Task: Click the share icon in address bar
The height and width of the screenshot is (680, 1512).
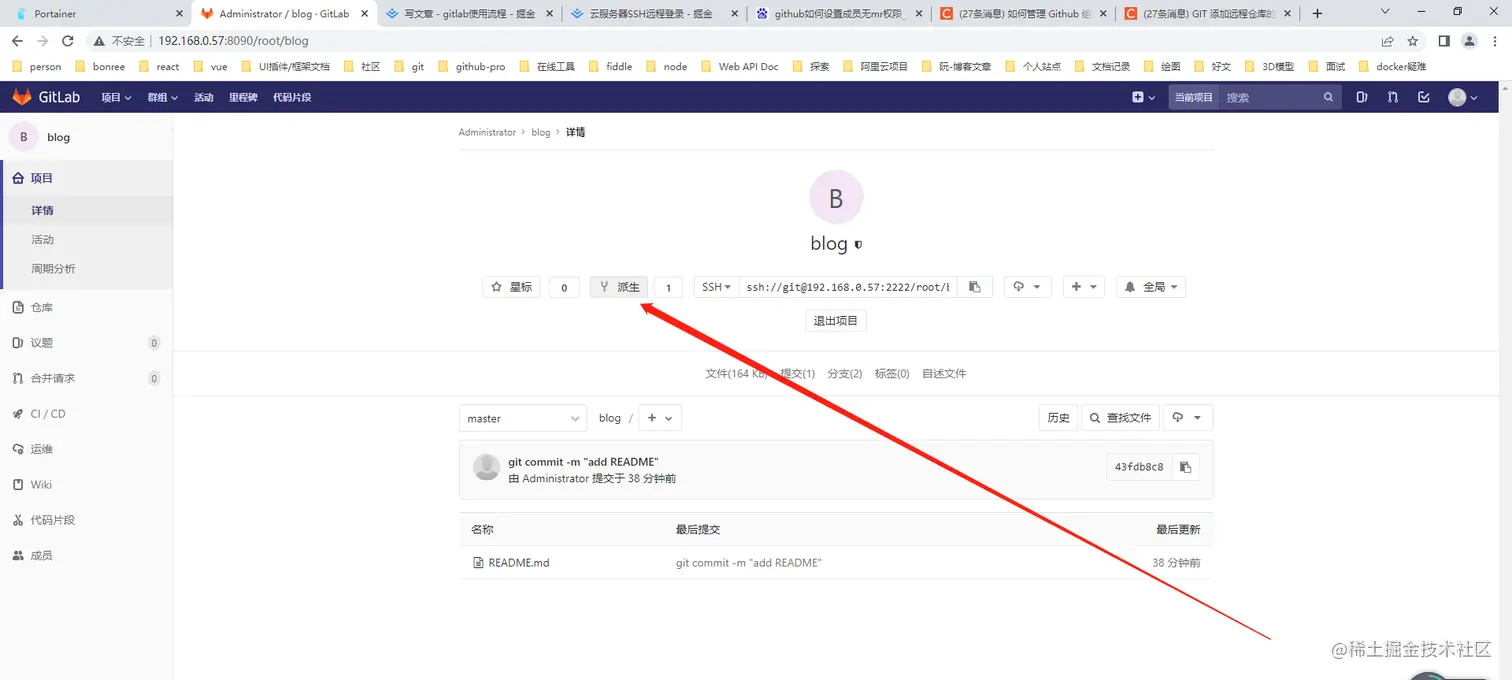Action: 1387,41
